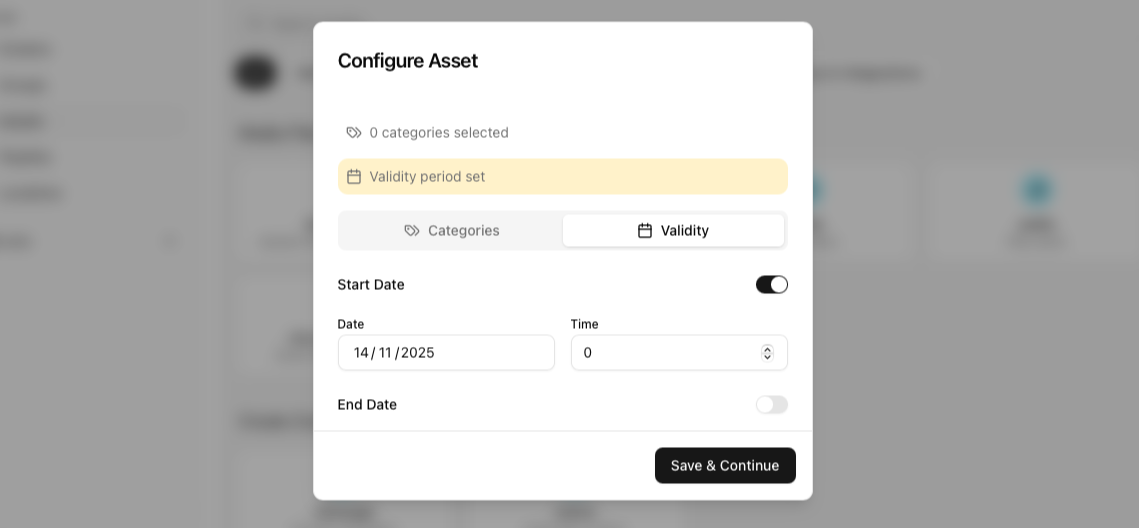
Task: Select the month segment of the Date field
Action: [385, 353]
